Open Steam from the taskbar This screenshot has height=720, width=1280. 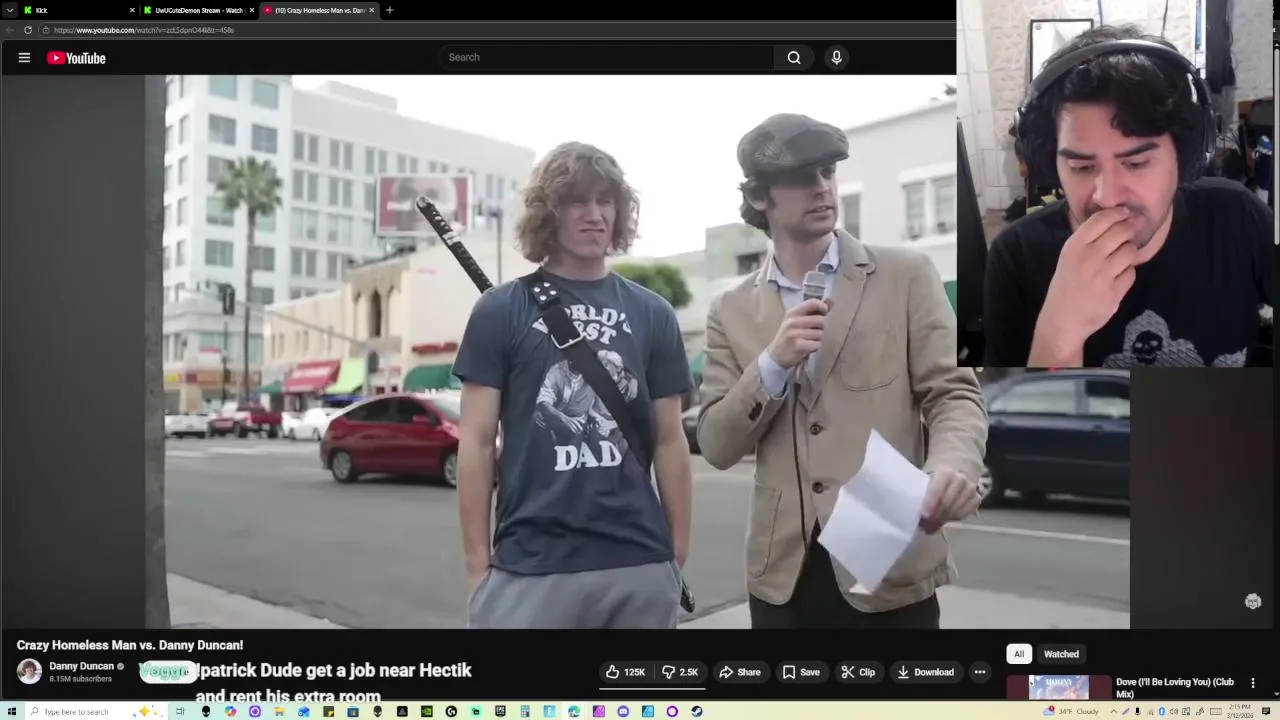(x=696, y=711)
